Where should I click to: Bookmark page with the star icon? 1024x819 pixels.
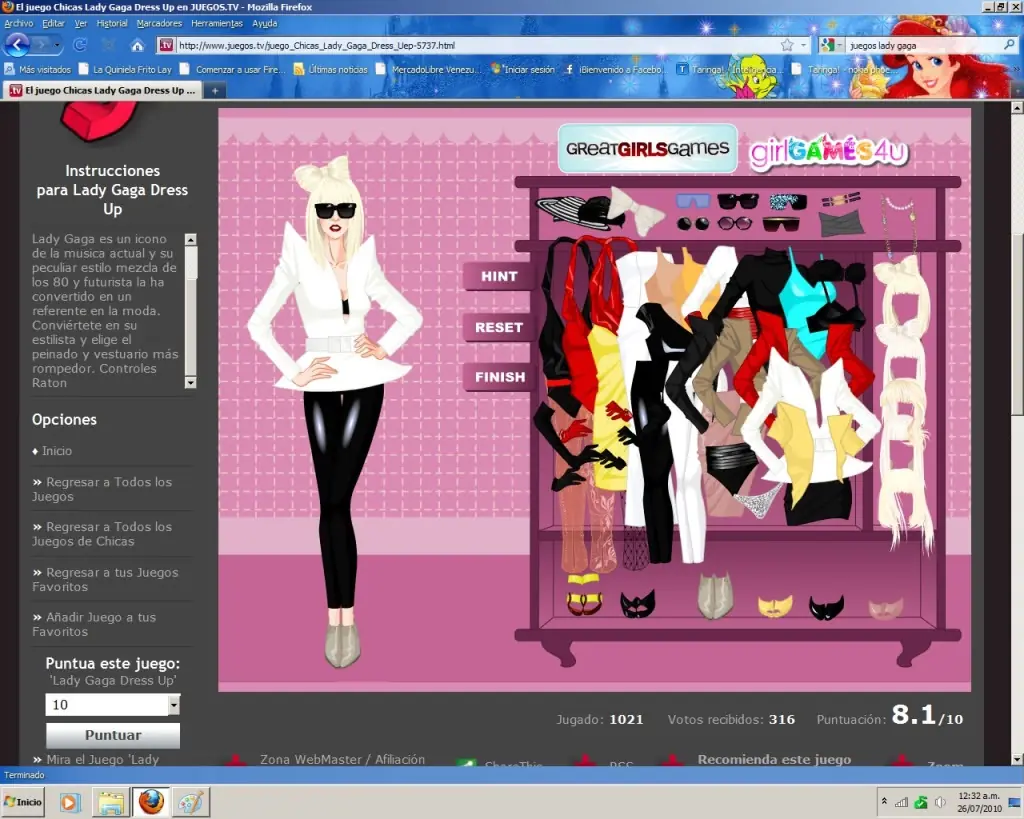(x=787, y=45)
